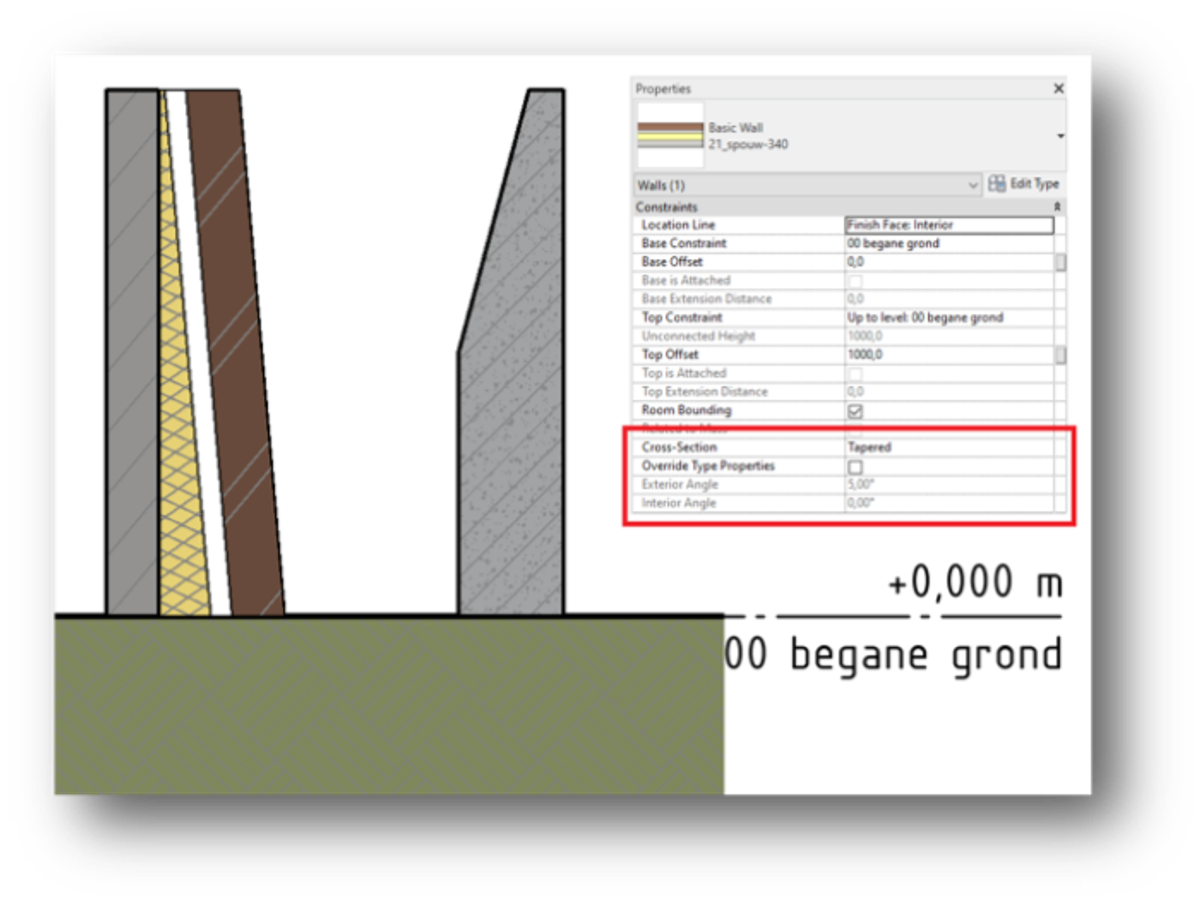
Task: Uncheck the Room Bounding checkbox
Action: click(x=855, y=411)
